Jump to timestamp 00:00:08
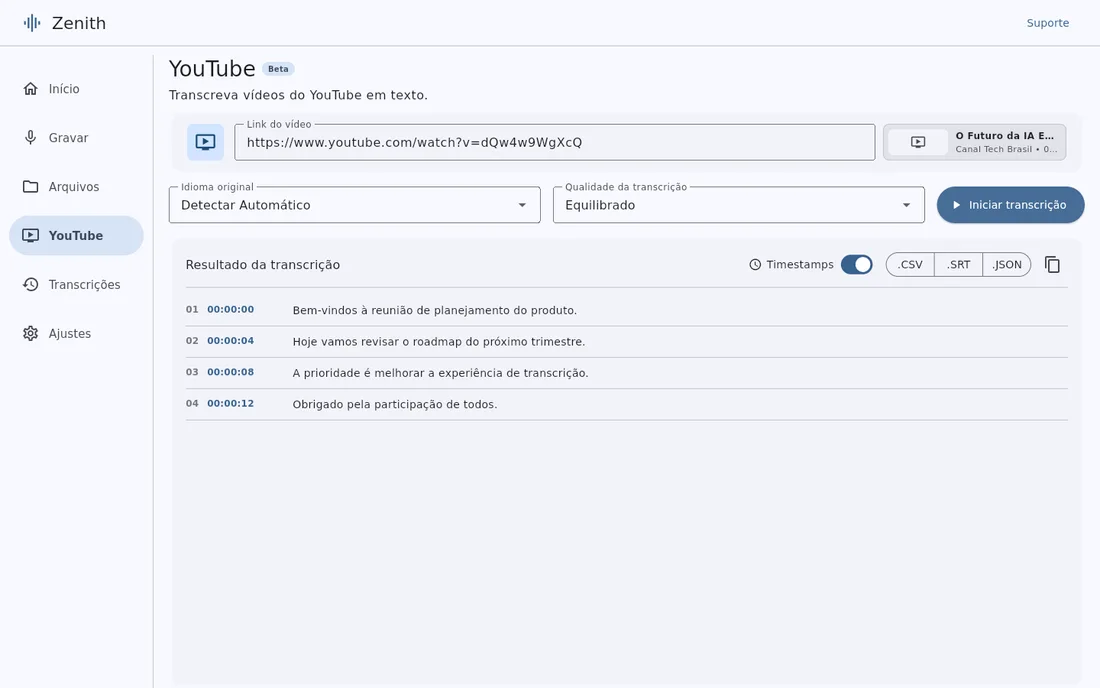Viewport: 1100px width, 688px height. coord(230,372)
